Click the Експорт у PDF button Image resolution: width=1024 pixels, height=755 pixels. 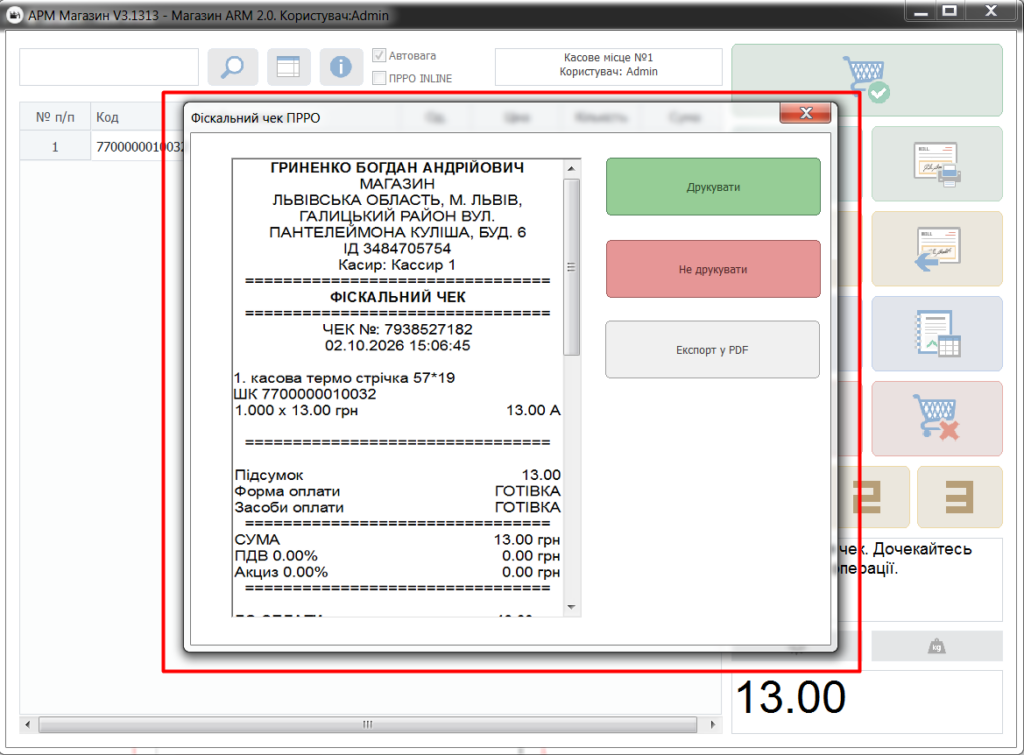712,349
